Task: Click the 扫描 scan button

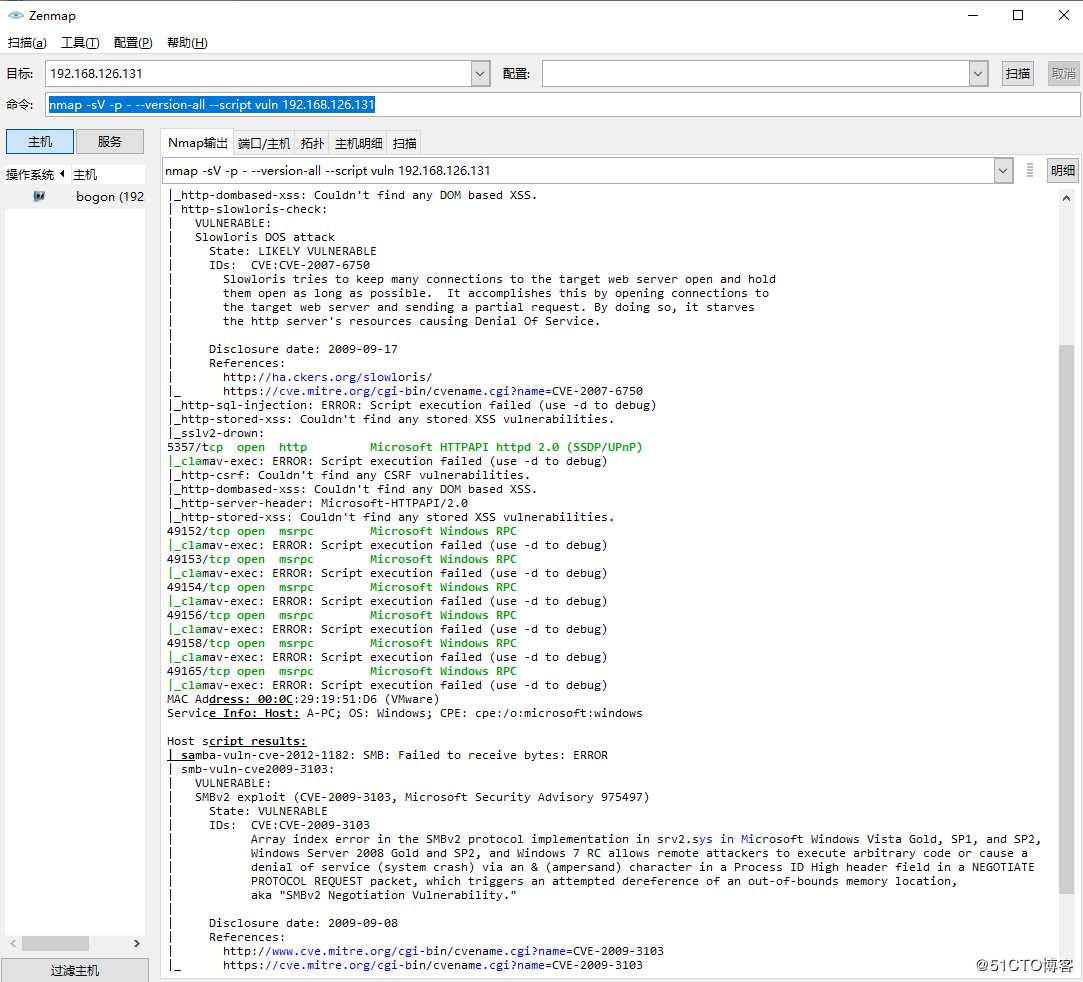Action: (x=1017, y=73)
